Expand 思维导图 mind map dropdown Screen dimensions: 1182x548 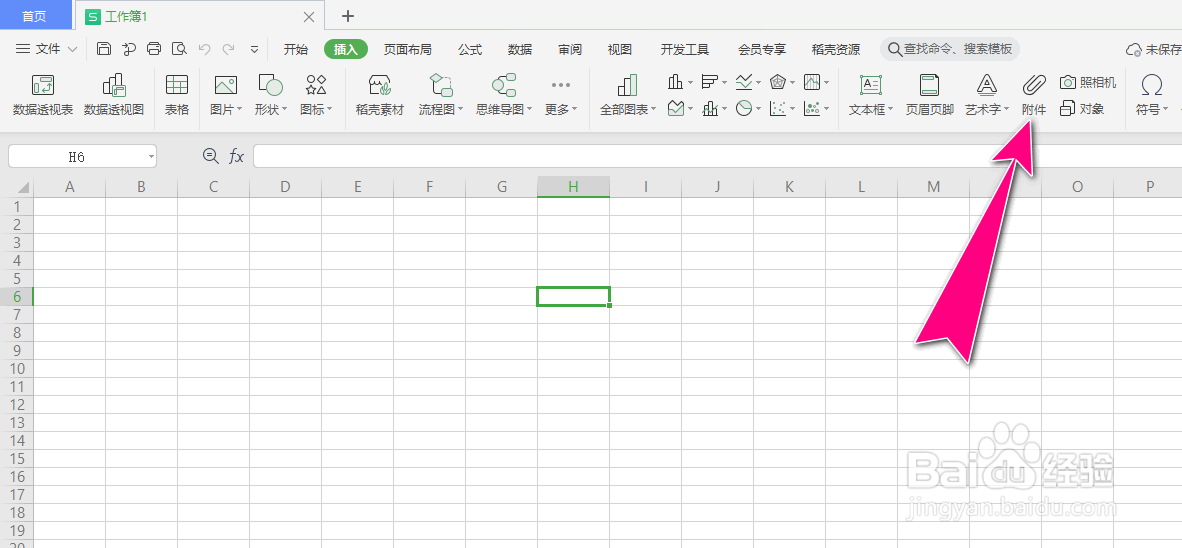point(529,109)
